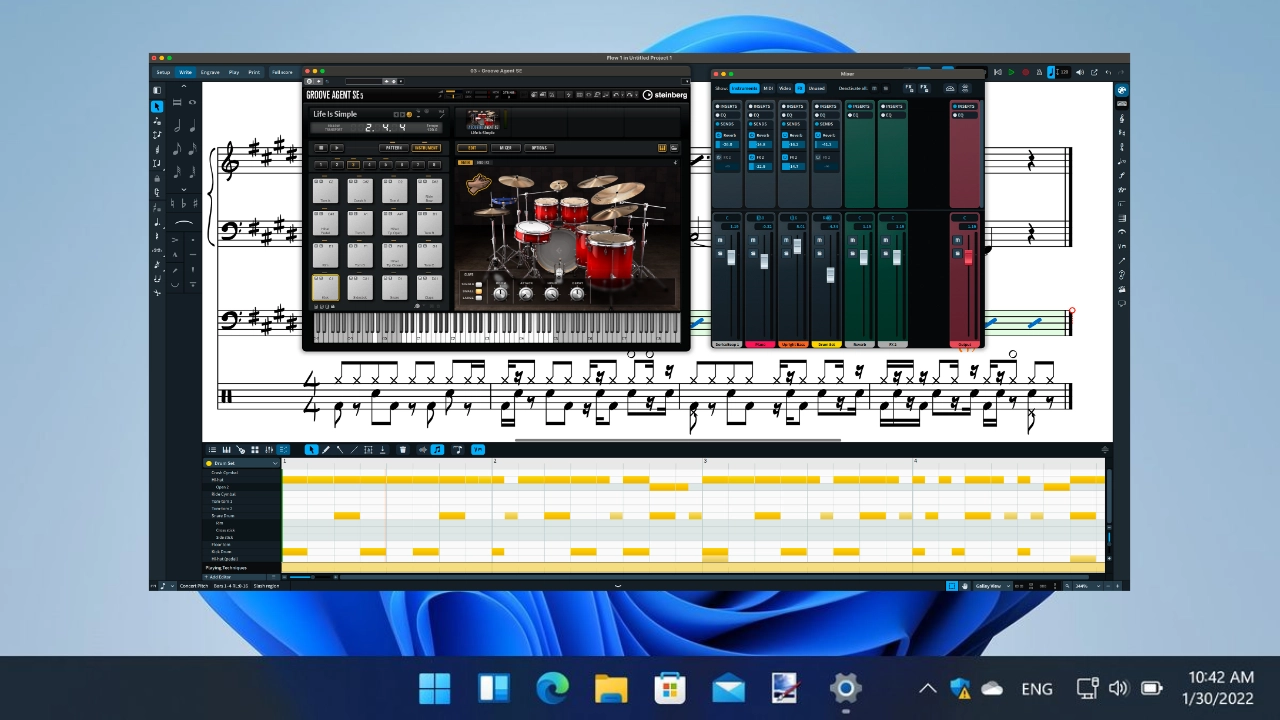1280x720 pixels.
Task: Deactivate all mutes in Mixer
Action: click(874, 88)
